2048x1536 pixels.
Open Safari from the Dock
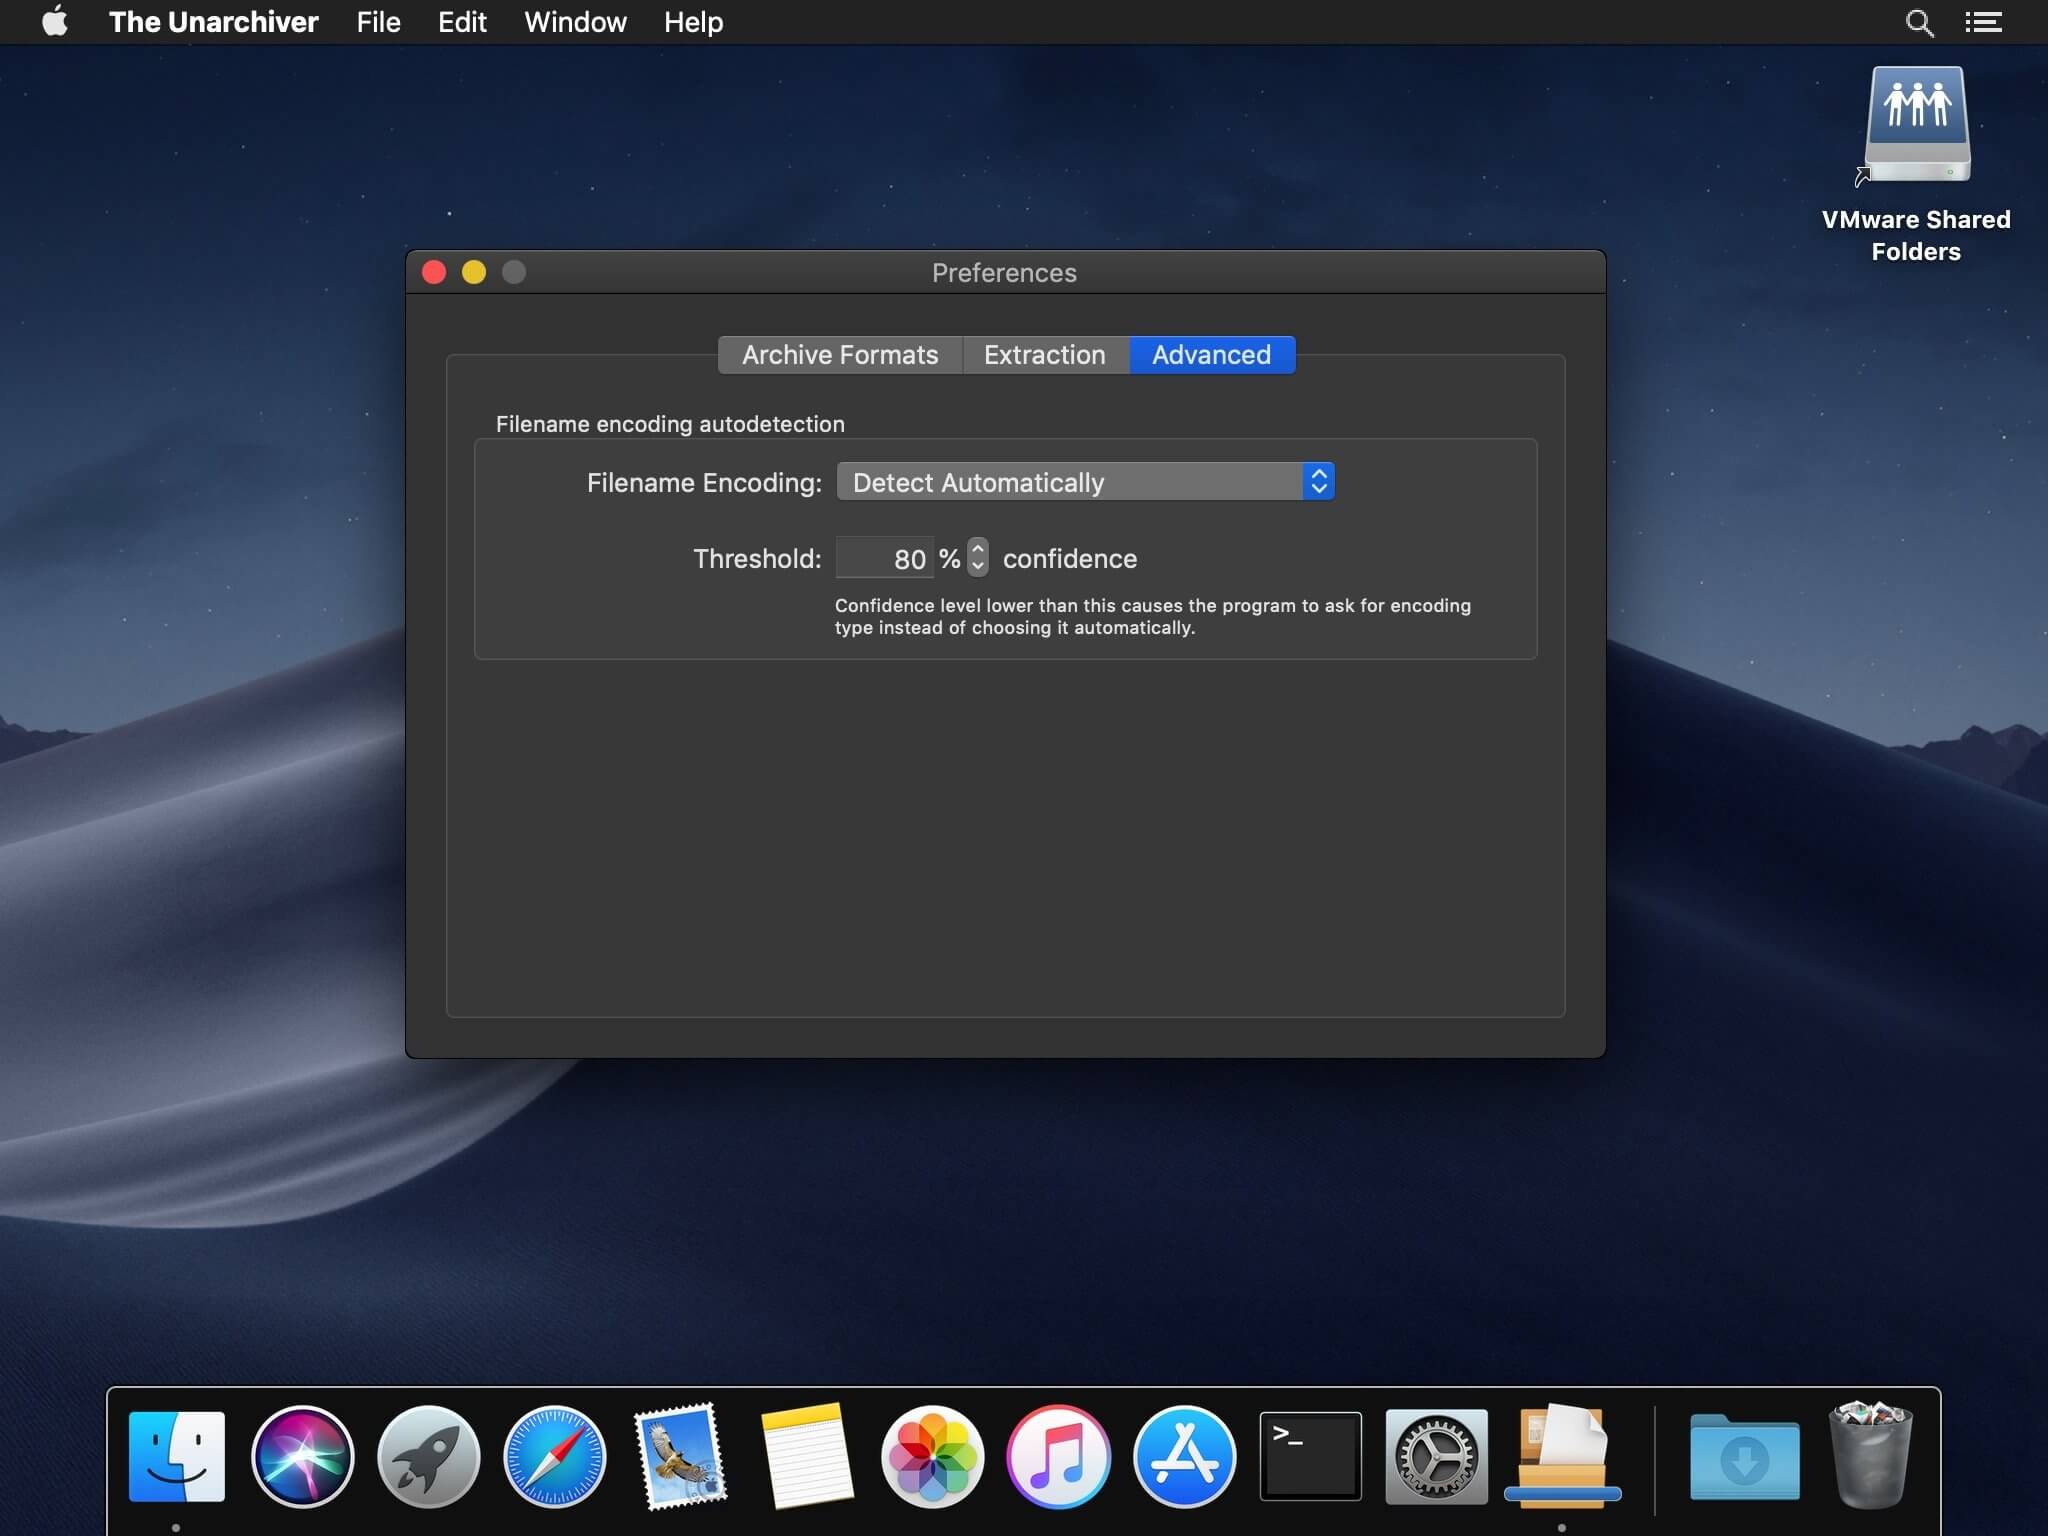[554, 1456]
